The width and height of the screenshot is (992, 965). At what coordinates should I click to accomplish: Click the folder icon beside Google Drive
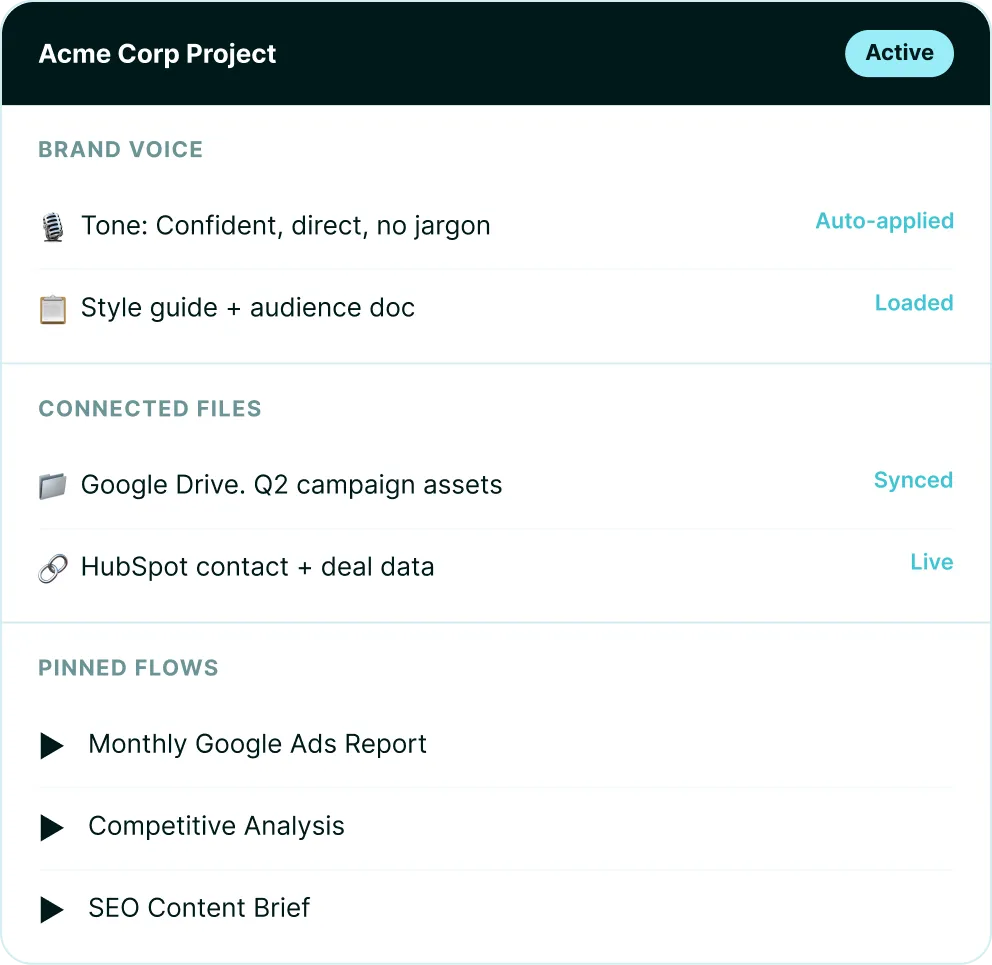[53, 486]
